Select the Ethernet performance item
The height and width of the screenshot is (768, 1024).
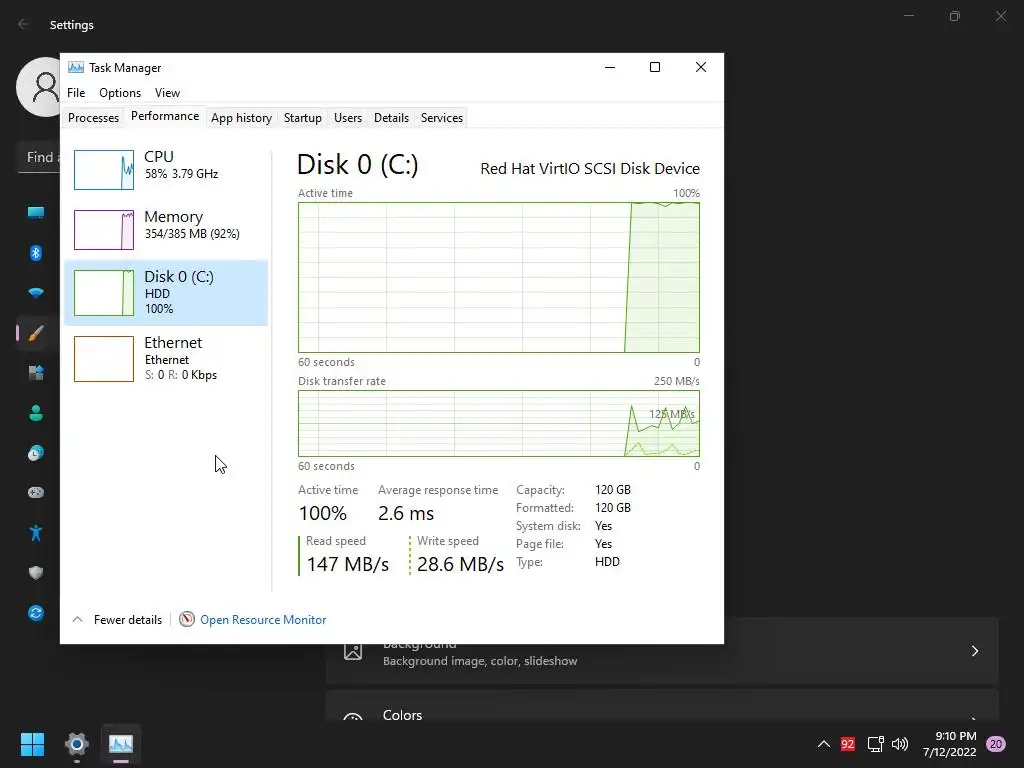coord(166,359)
